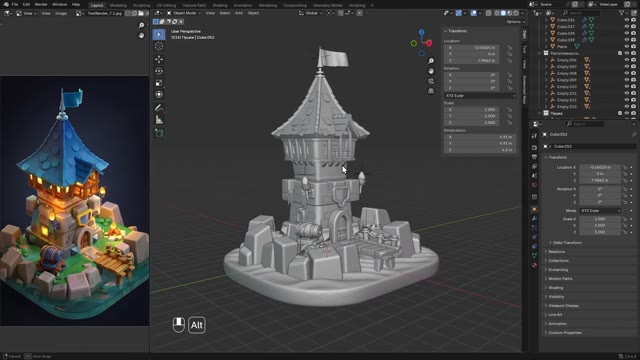Toggle visibility of Empty.006 in outliner
The width and height of the screenshot is (640, 360).
click(x=627, y=60)
